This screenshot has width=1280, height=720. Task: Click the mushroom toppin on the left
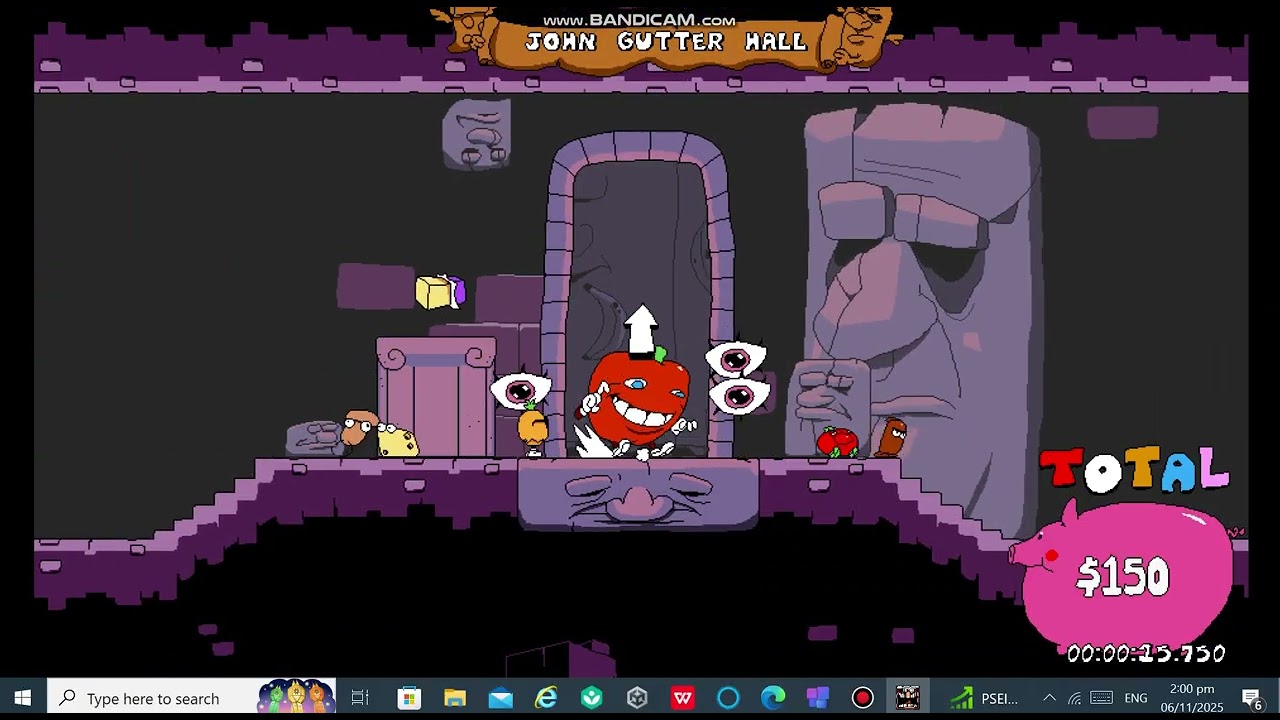tap(357, 430)
